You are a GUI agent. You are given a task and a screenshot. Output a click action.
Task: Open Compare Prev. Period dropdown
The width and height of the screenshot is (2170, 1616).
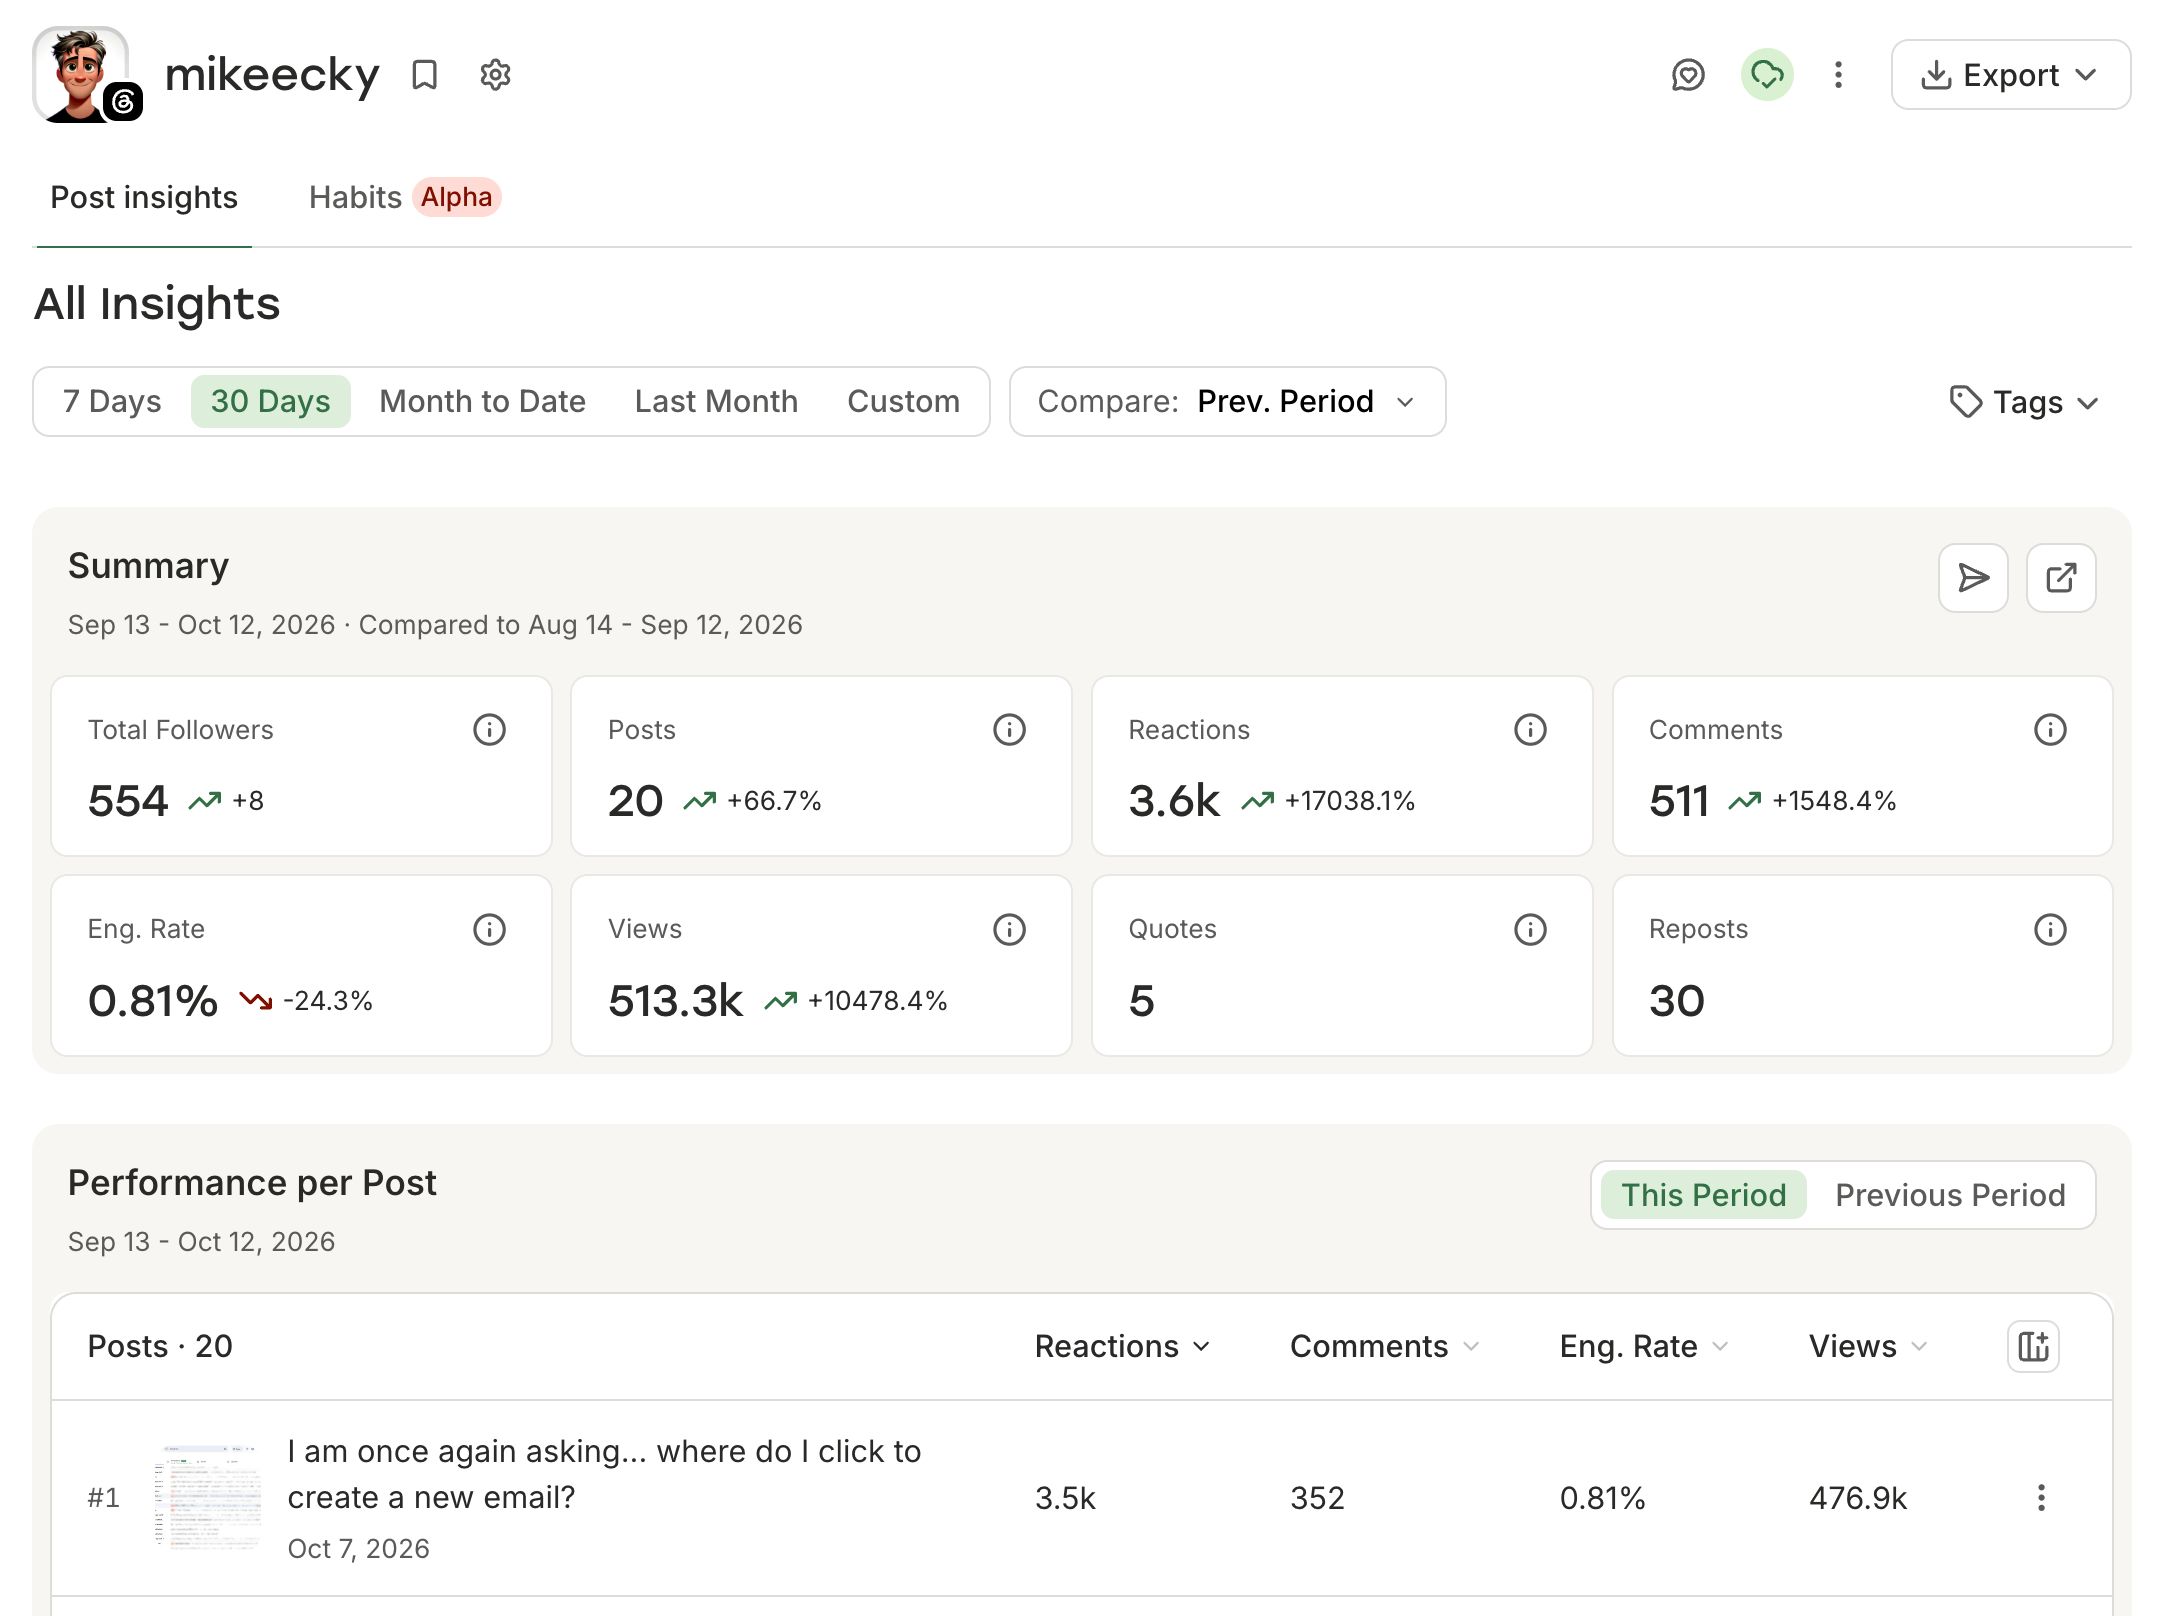1227,401
